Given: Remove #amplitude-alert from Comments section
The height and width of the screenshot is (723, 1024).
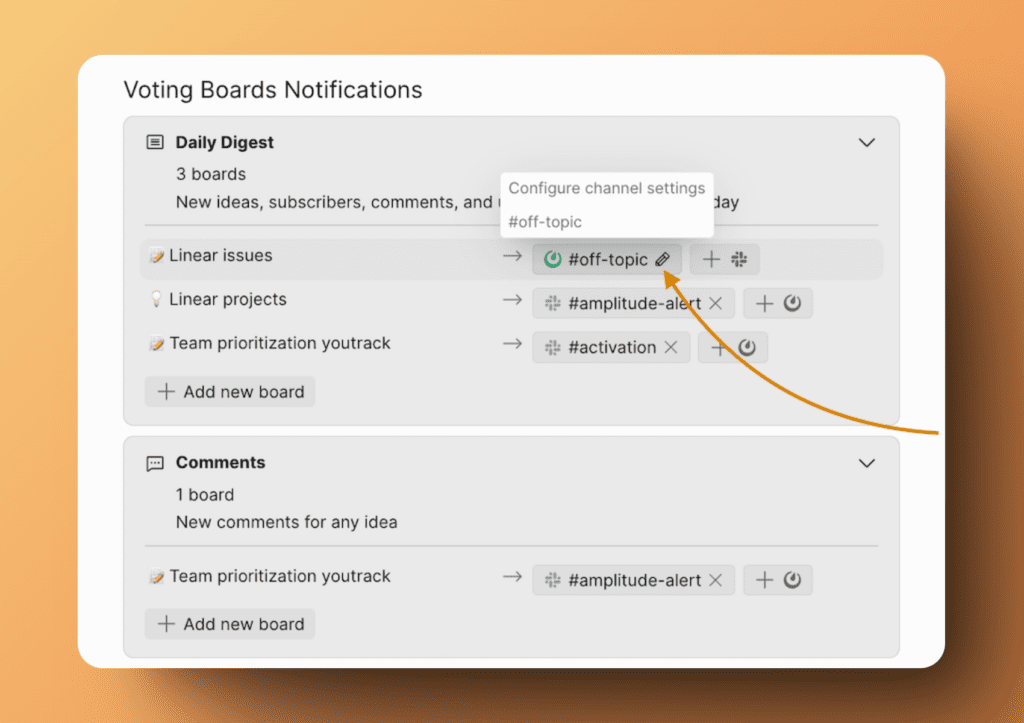Looking at the screenshot, I should (x=716, y=580).
